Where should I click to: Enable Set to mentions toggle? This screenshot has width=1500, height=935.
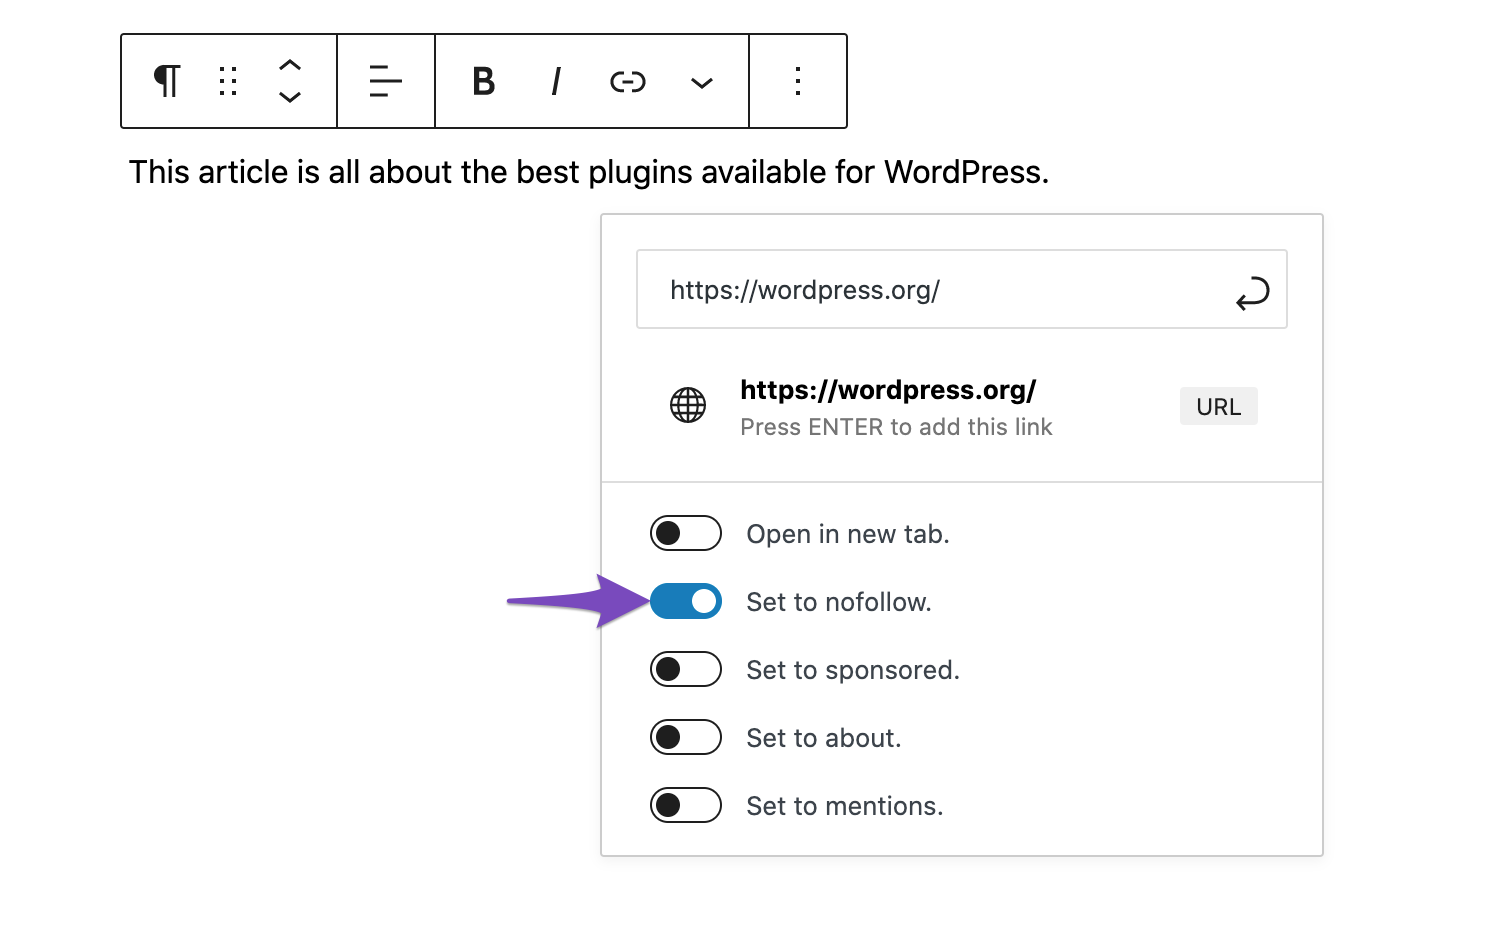click(x=686, y=805)
